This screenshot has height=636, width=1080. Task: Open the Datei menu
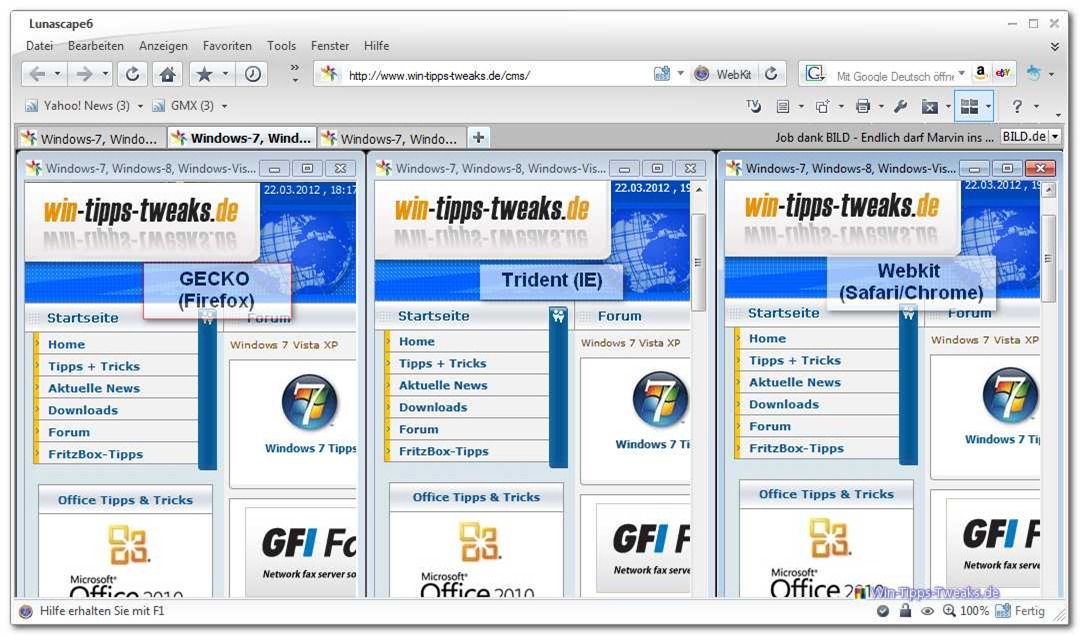coord(39,46)
